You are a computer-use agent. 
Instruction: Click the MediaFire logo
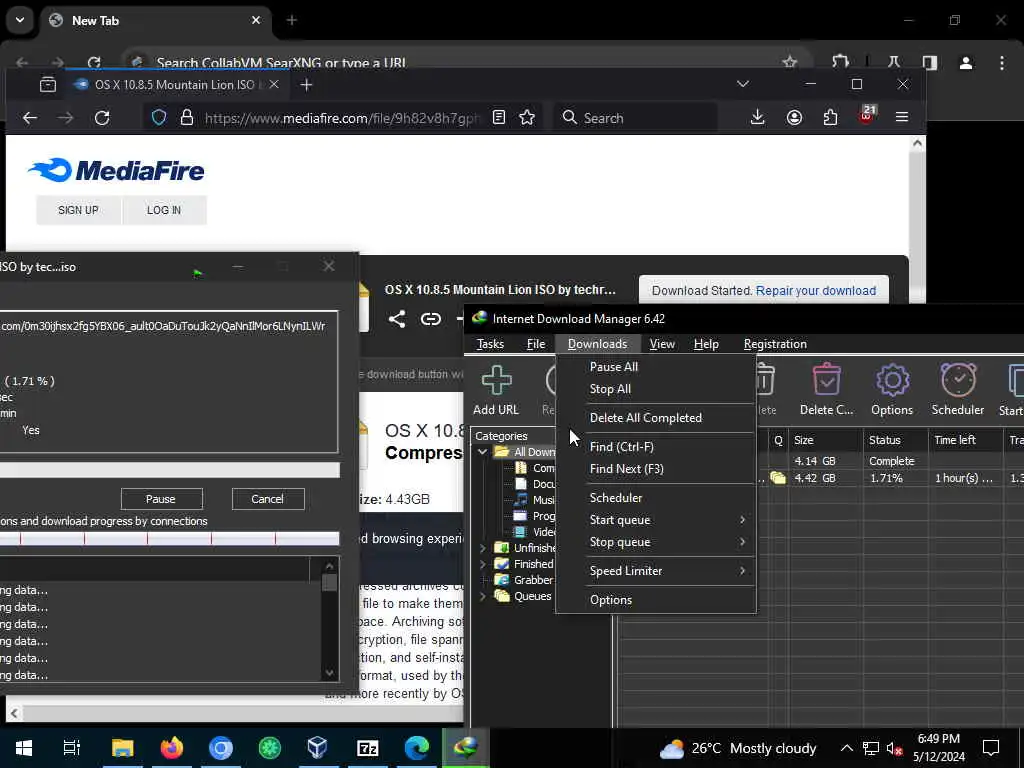point(116,170)
